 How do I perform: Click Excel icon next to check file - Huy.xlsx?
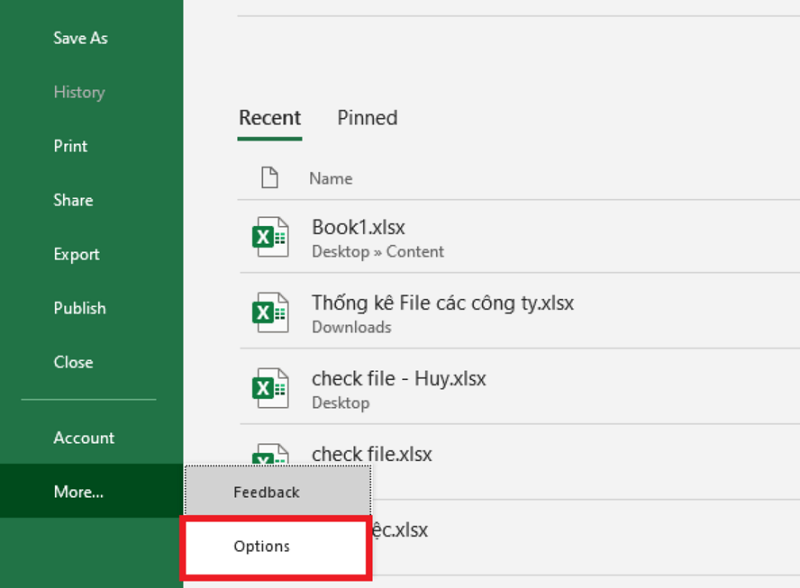(268, 389)
